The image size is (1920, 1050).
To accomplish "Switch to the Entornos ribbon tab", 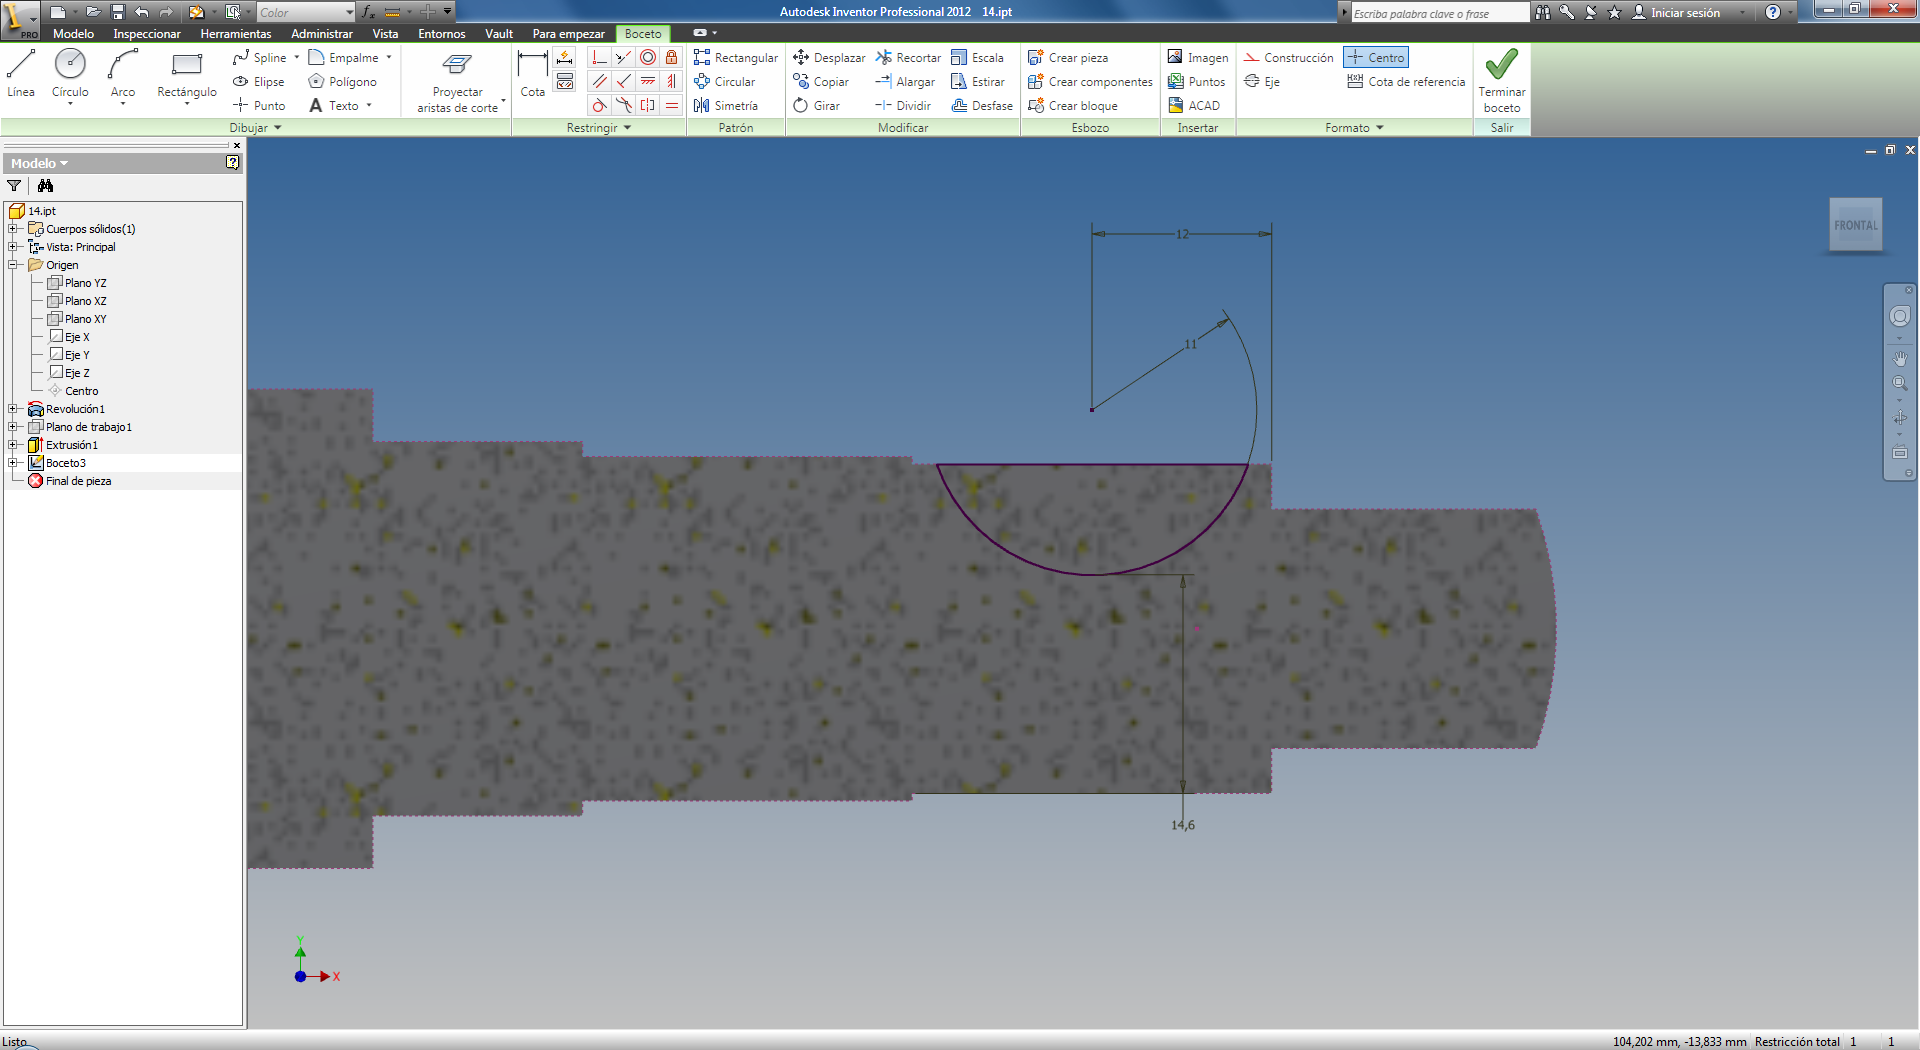I will pos(442,34).
